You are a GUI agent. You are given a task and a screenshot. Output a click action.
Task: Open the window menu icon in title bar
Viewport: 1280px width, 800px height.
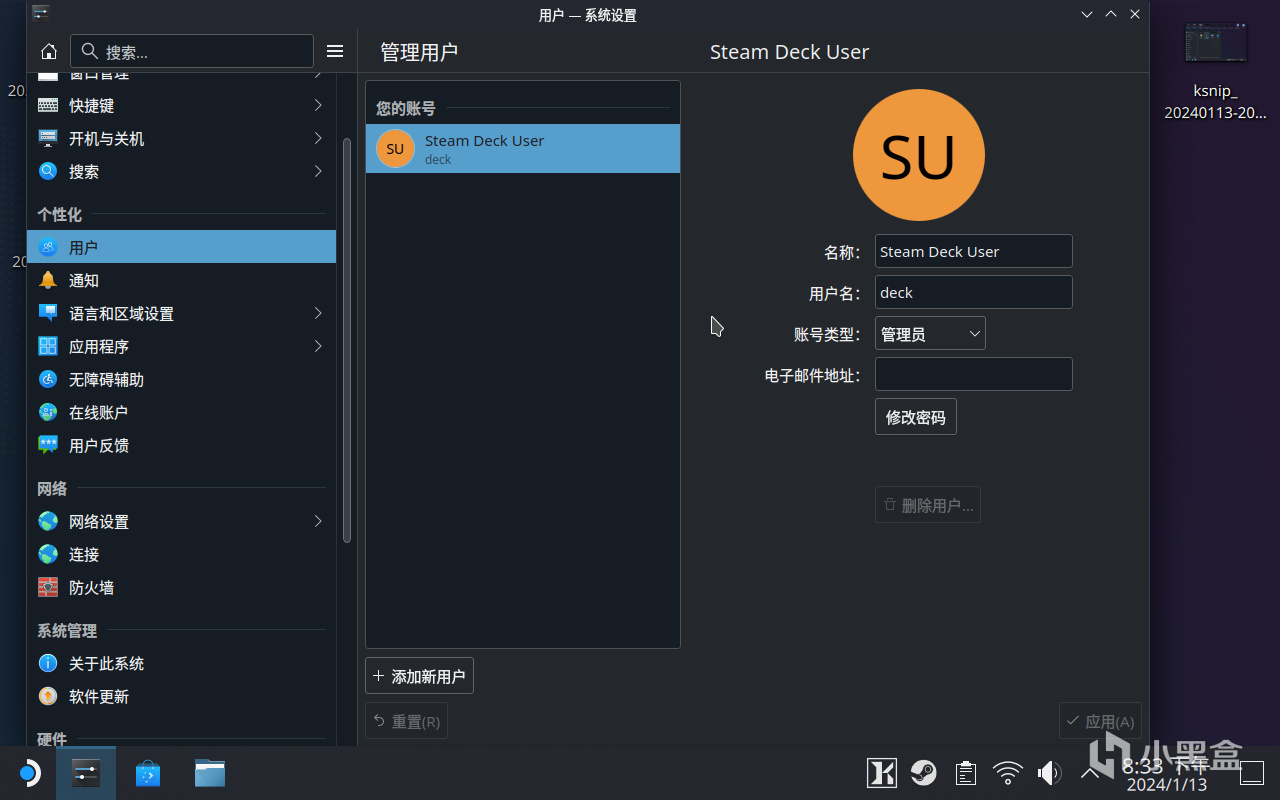[40, 13]
